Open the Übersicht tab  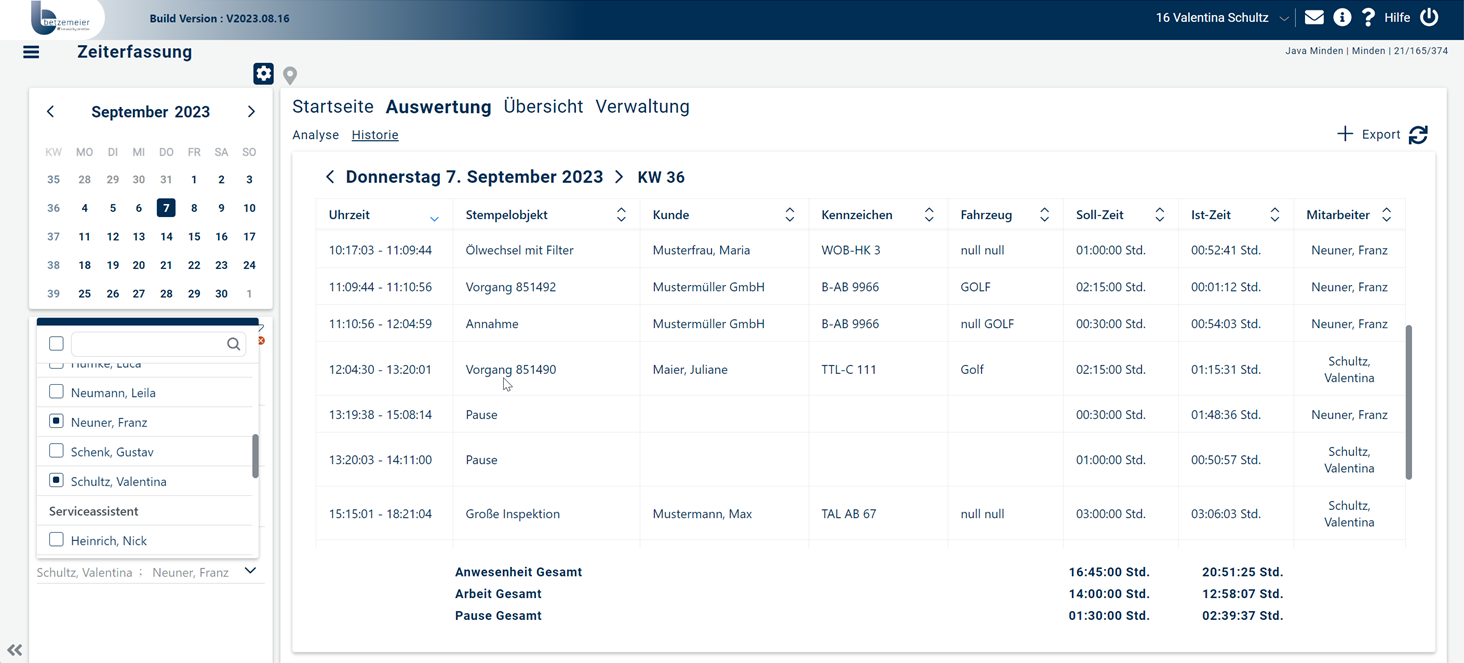[x=543, y=107]
